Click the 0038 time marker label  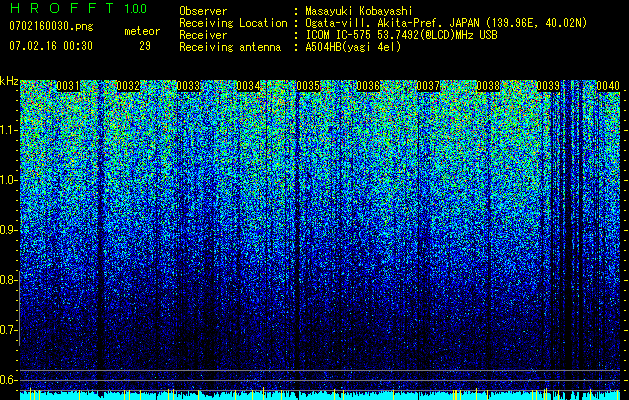point(488,86)
